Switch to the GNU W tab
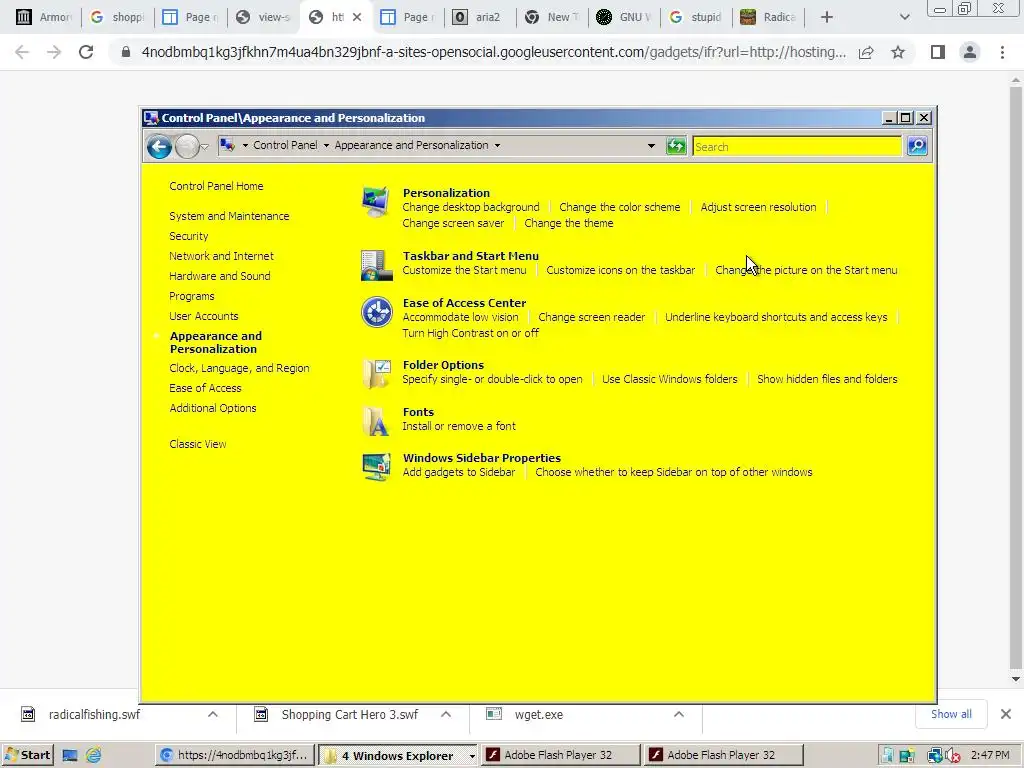 pyautogui.click(x=624, y=17)
